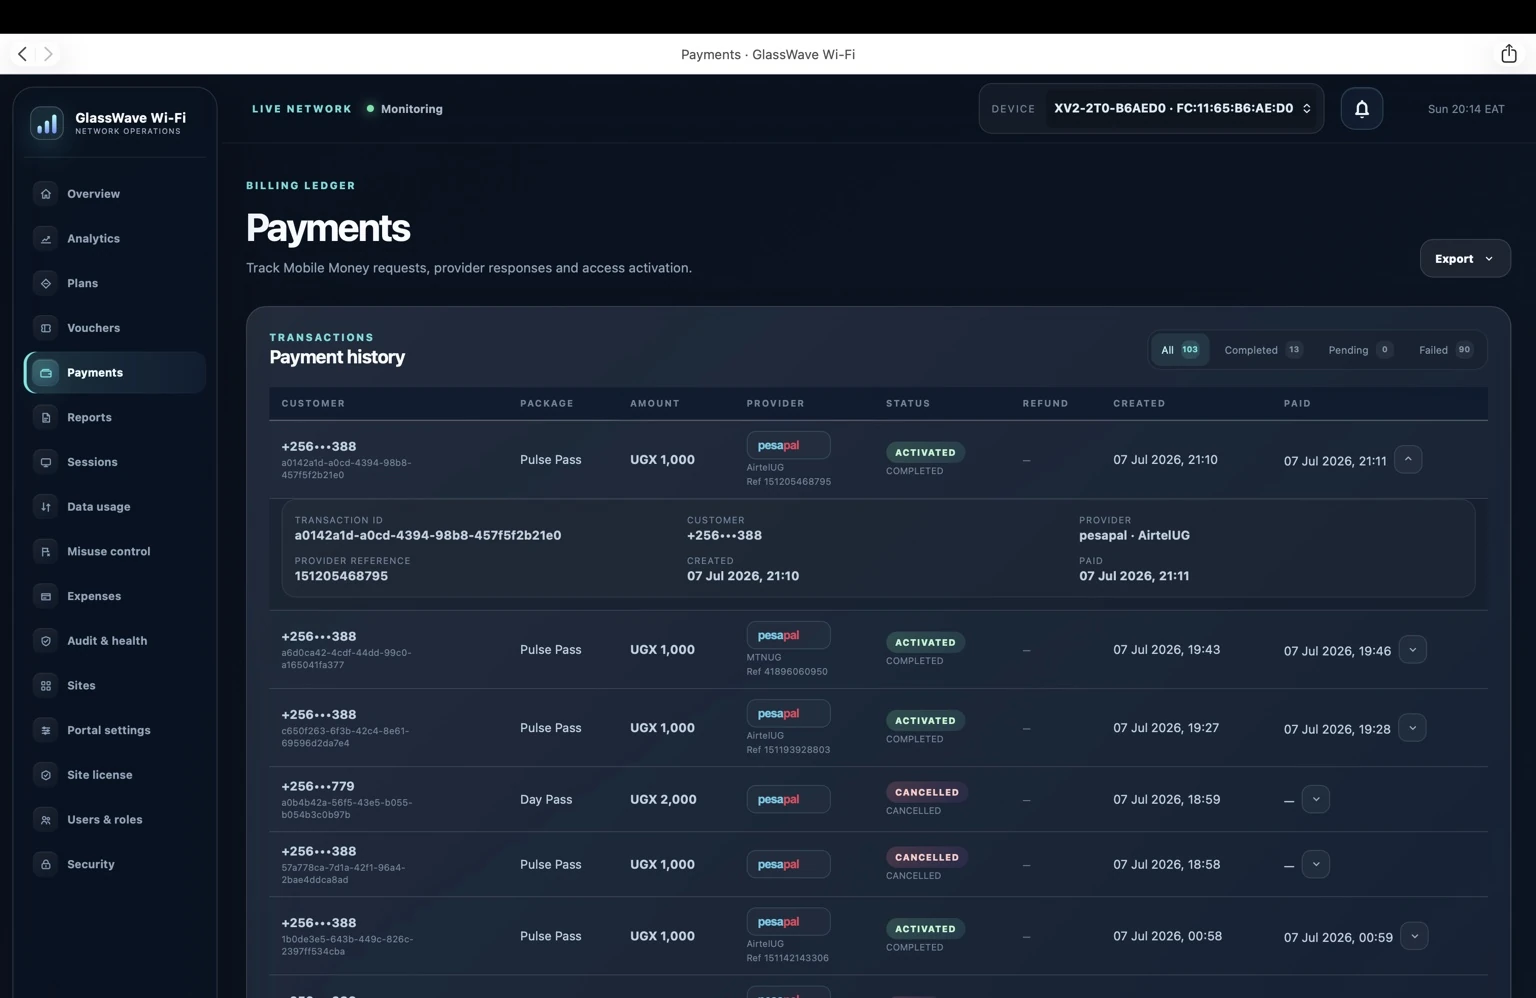The width and height of the screenshot is (1536, 998).
Task: Click the Sun 20:14 EAT clock
Action: (1466, 109)
